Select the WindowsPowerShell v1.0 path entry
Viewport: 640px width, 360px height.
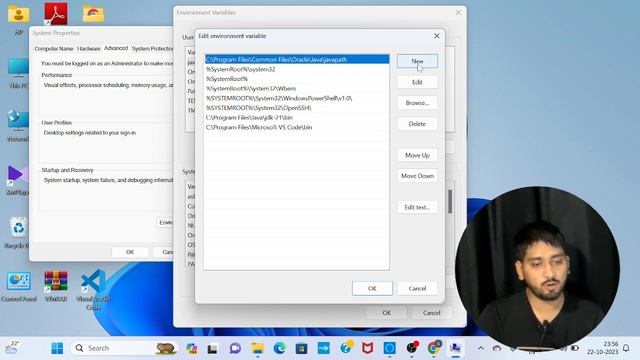coord(297,98)
